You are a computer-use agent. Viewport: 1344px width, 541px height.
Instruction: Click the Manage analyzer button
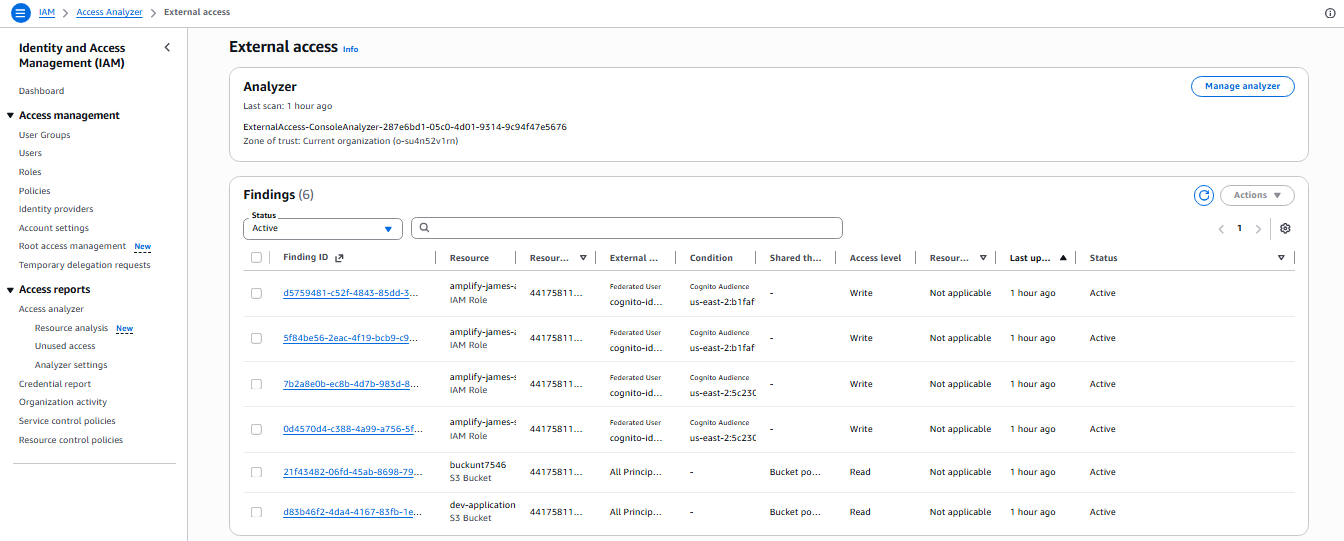coord(1242,86)
